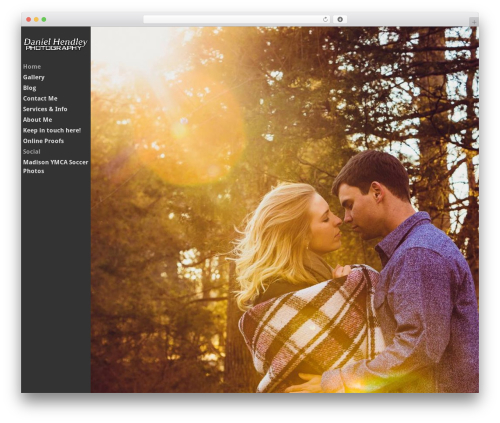Click the couple hero photograph

[x=285, y=210]
